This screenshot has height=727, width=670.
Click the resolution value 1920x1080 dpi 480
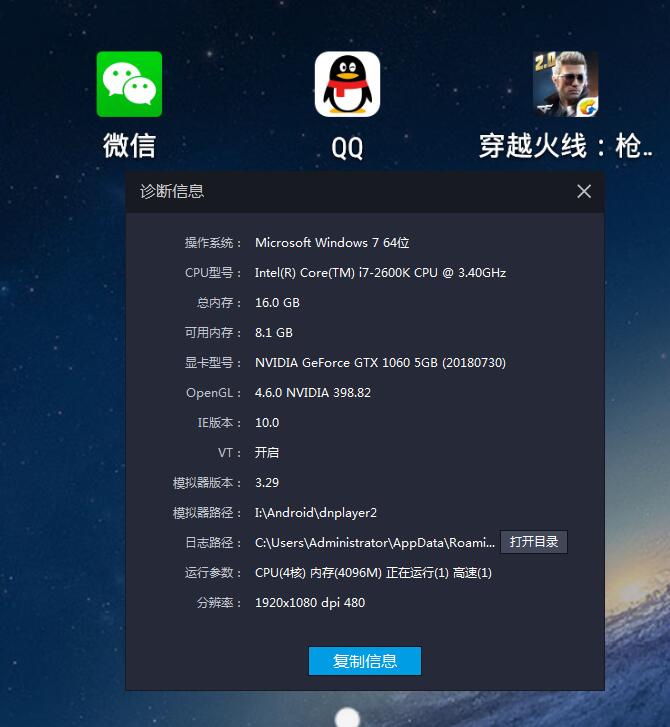(x=310, y=603)
